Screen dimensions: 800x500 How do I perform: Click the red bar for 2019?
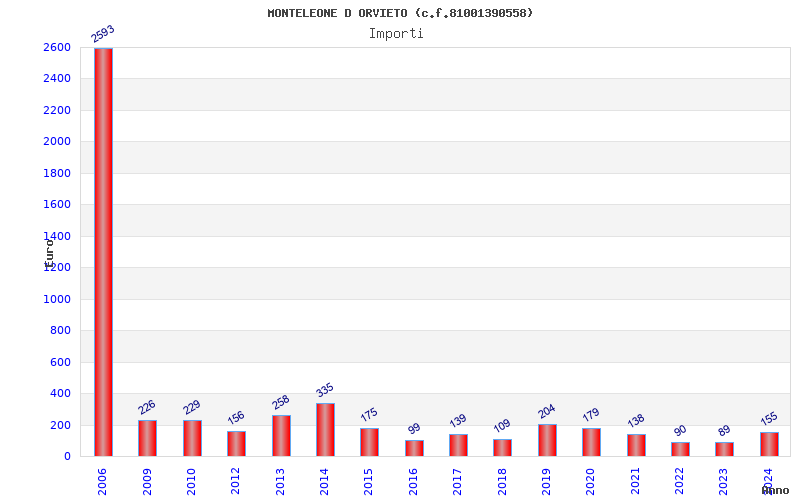pos(547,440)
